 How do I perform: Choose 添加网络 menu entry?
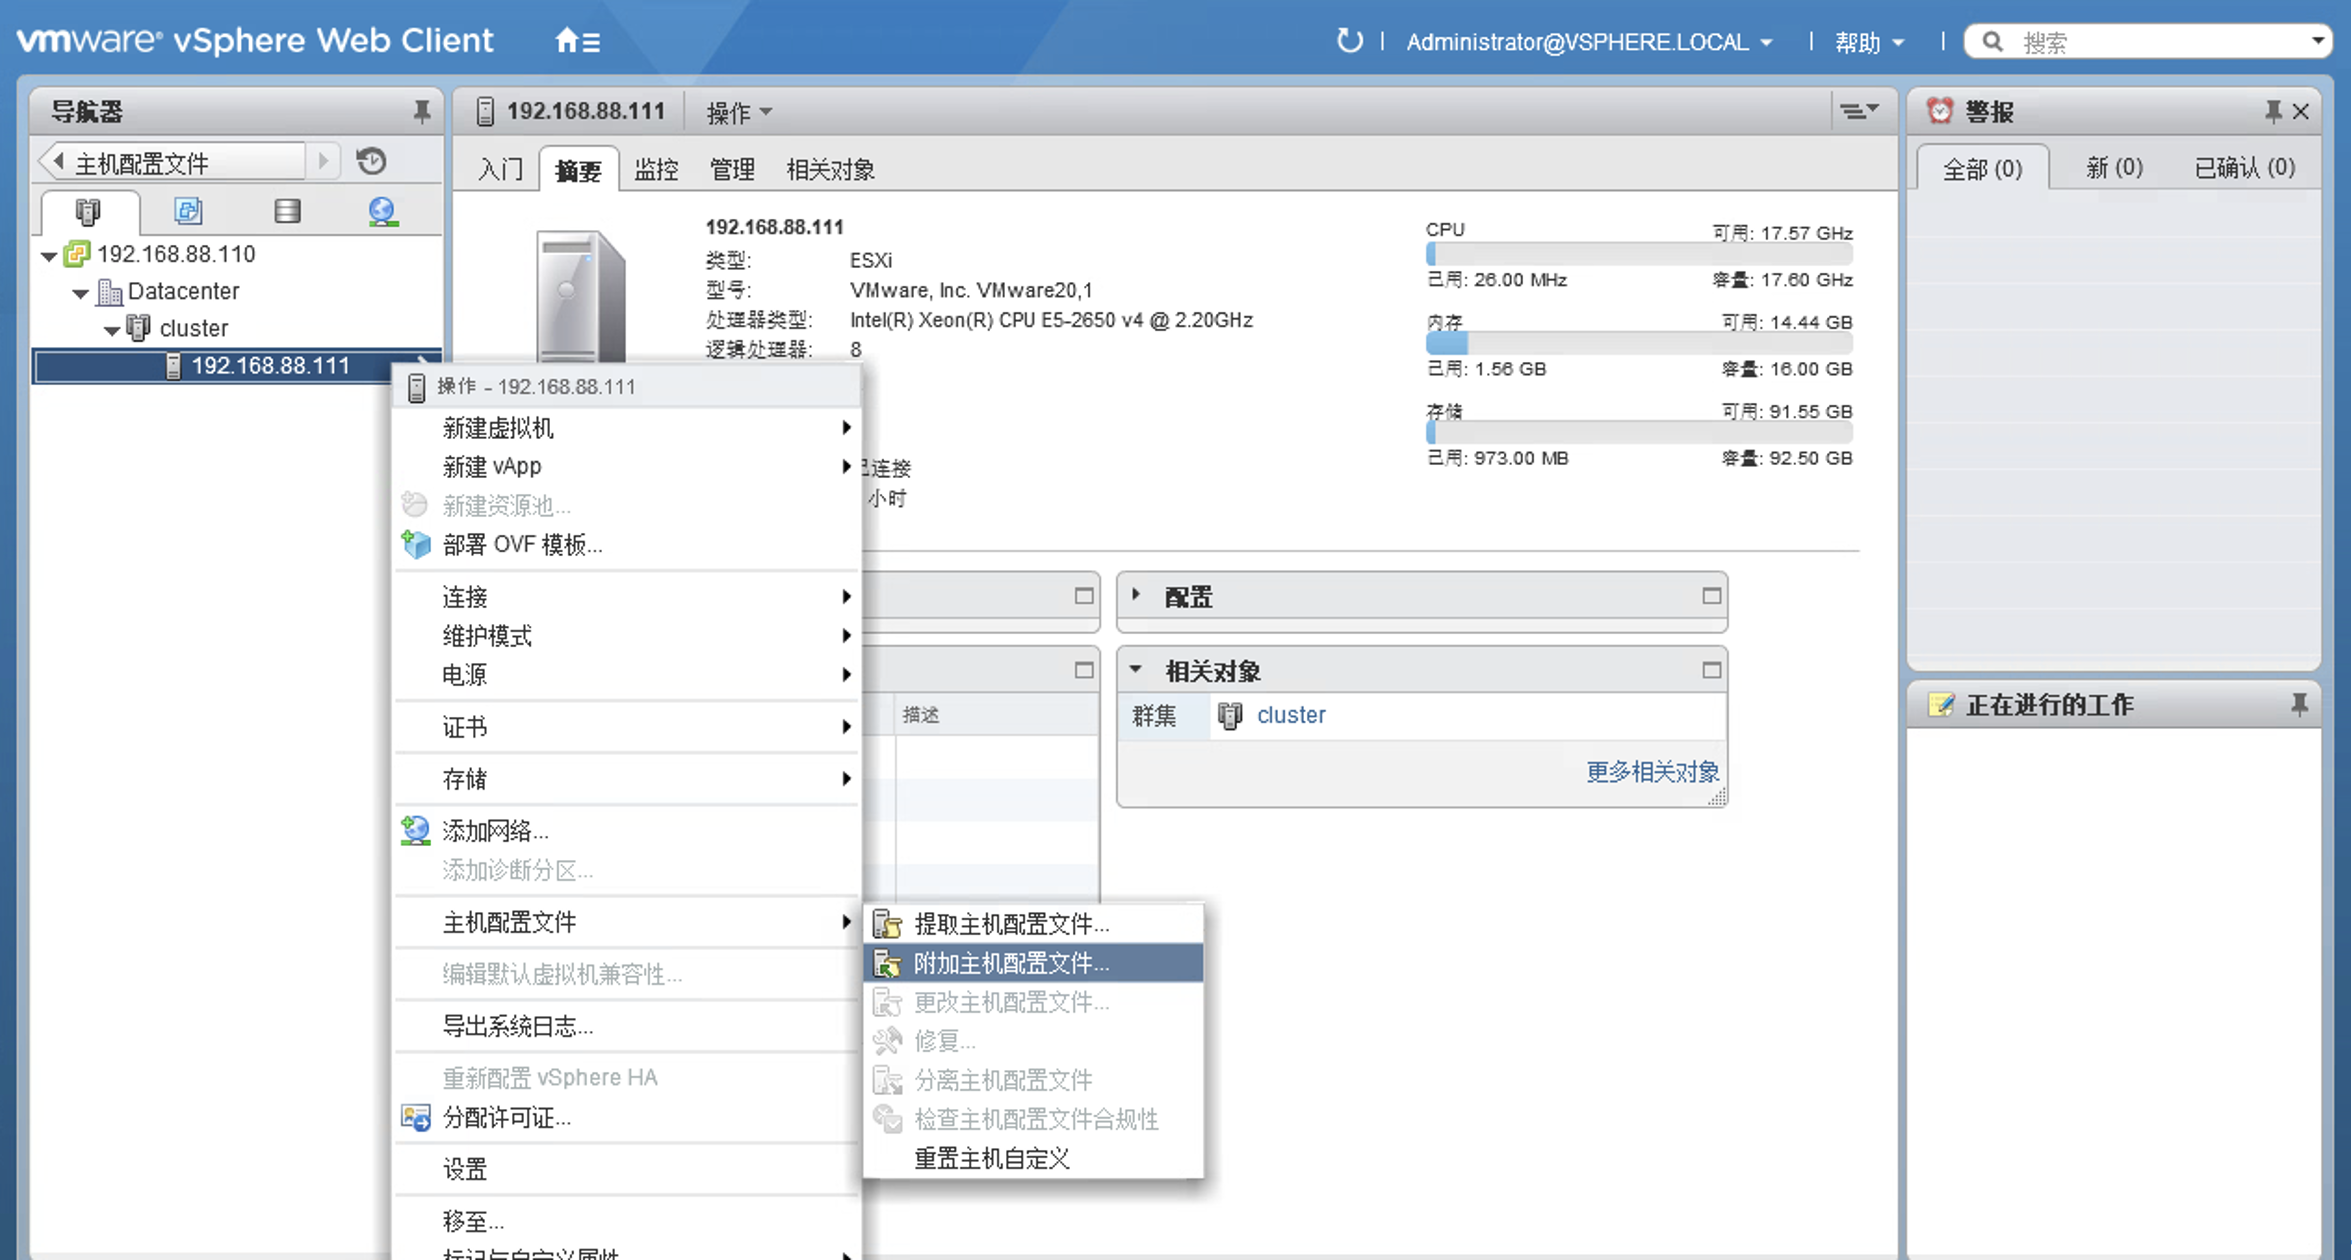[628, 831]
